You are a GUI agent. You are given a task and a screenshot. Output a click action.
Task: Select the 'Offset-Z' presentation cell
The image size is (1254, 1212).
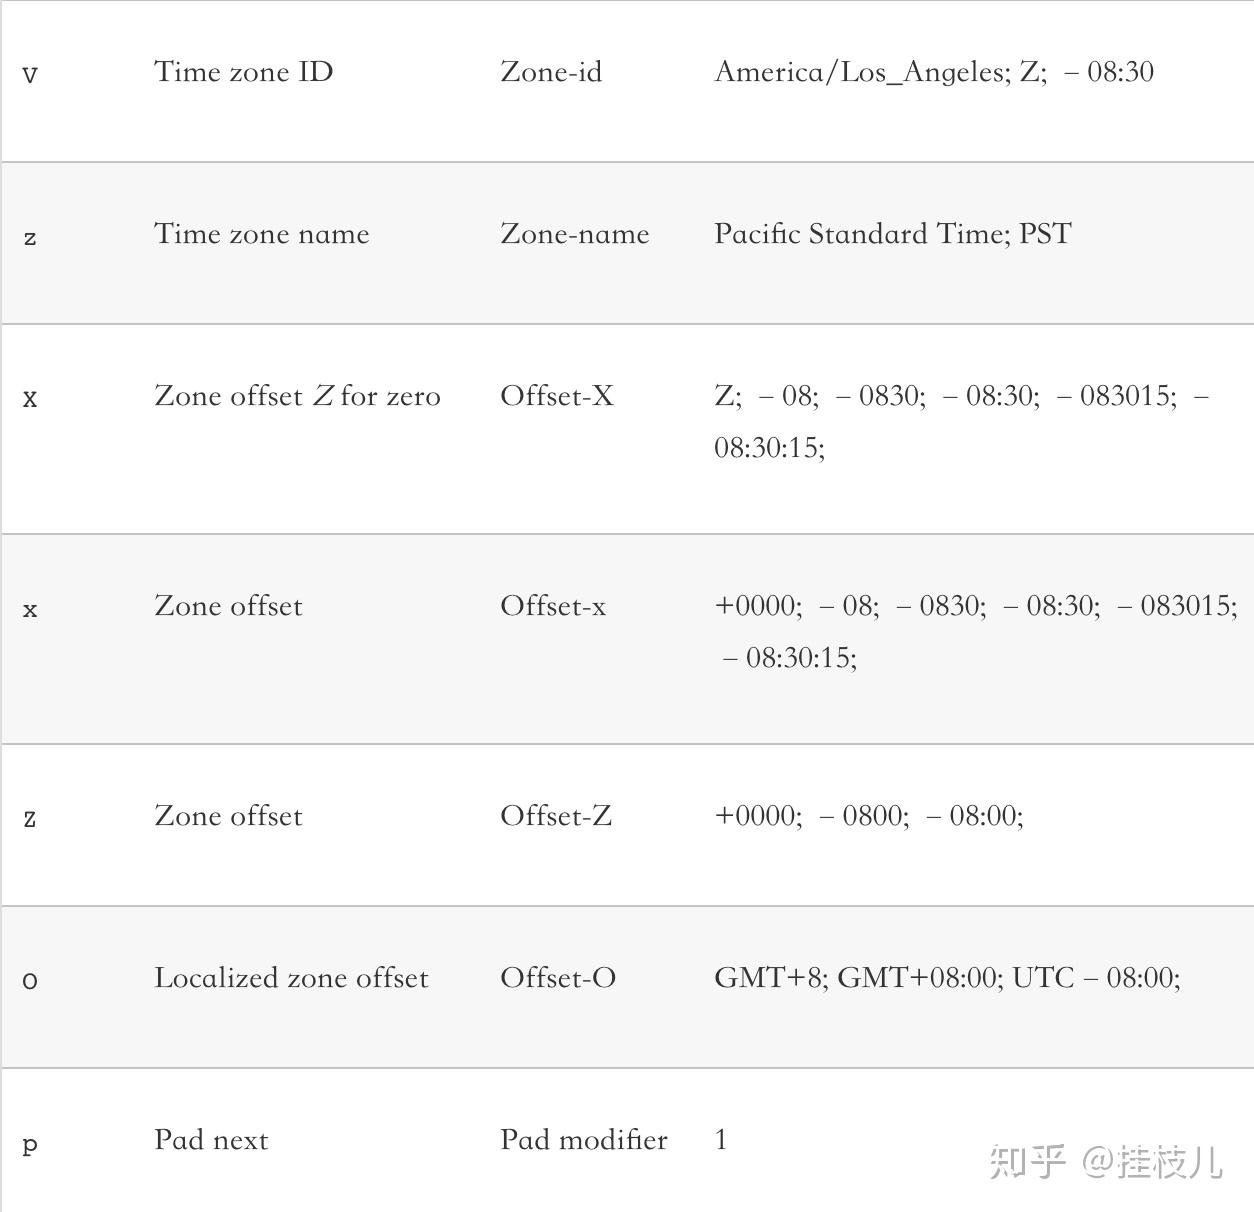click(x=556, y=816)
